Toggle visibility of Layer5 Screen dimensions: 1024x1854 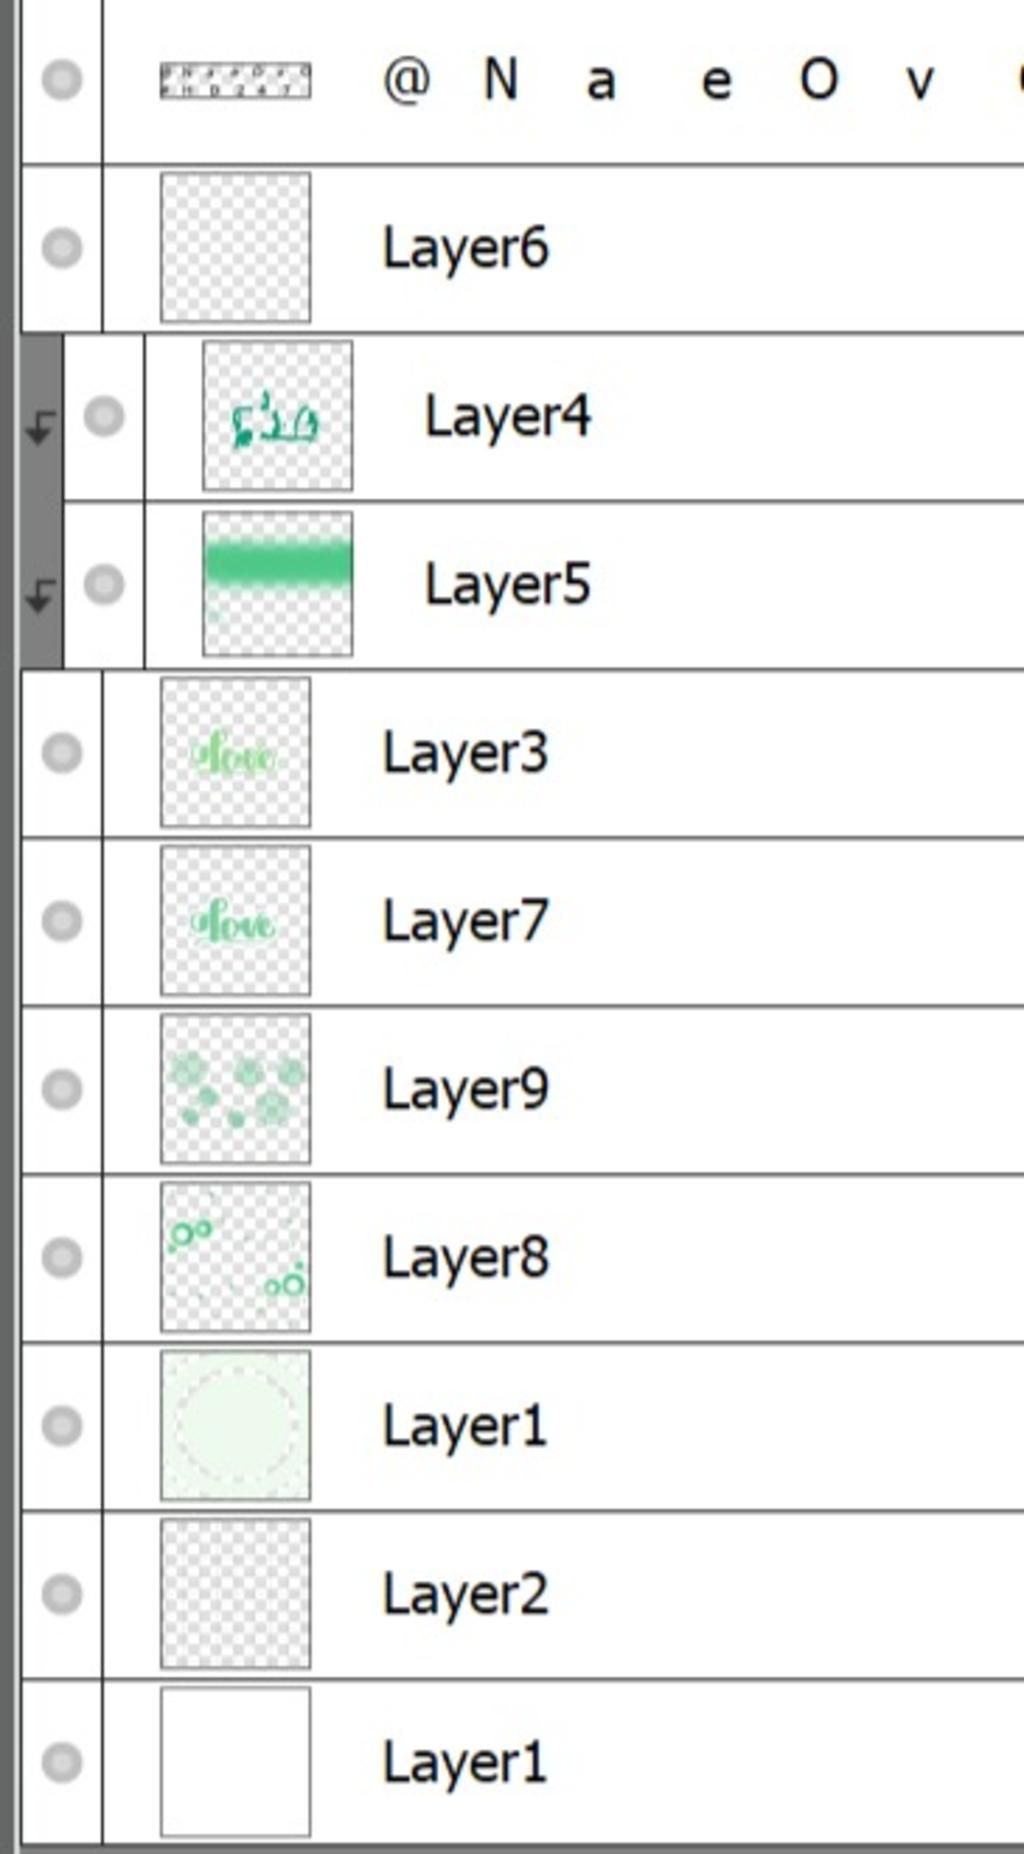[x=104, y=584]
